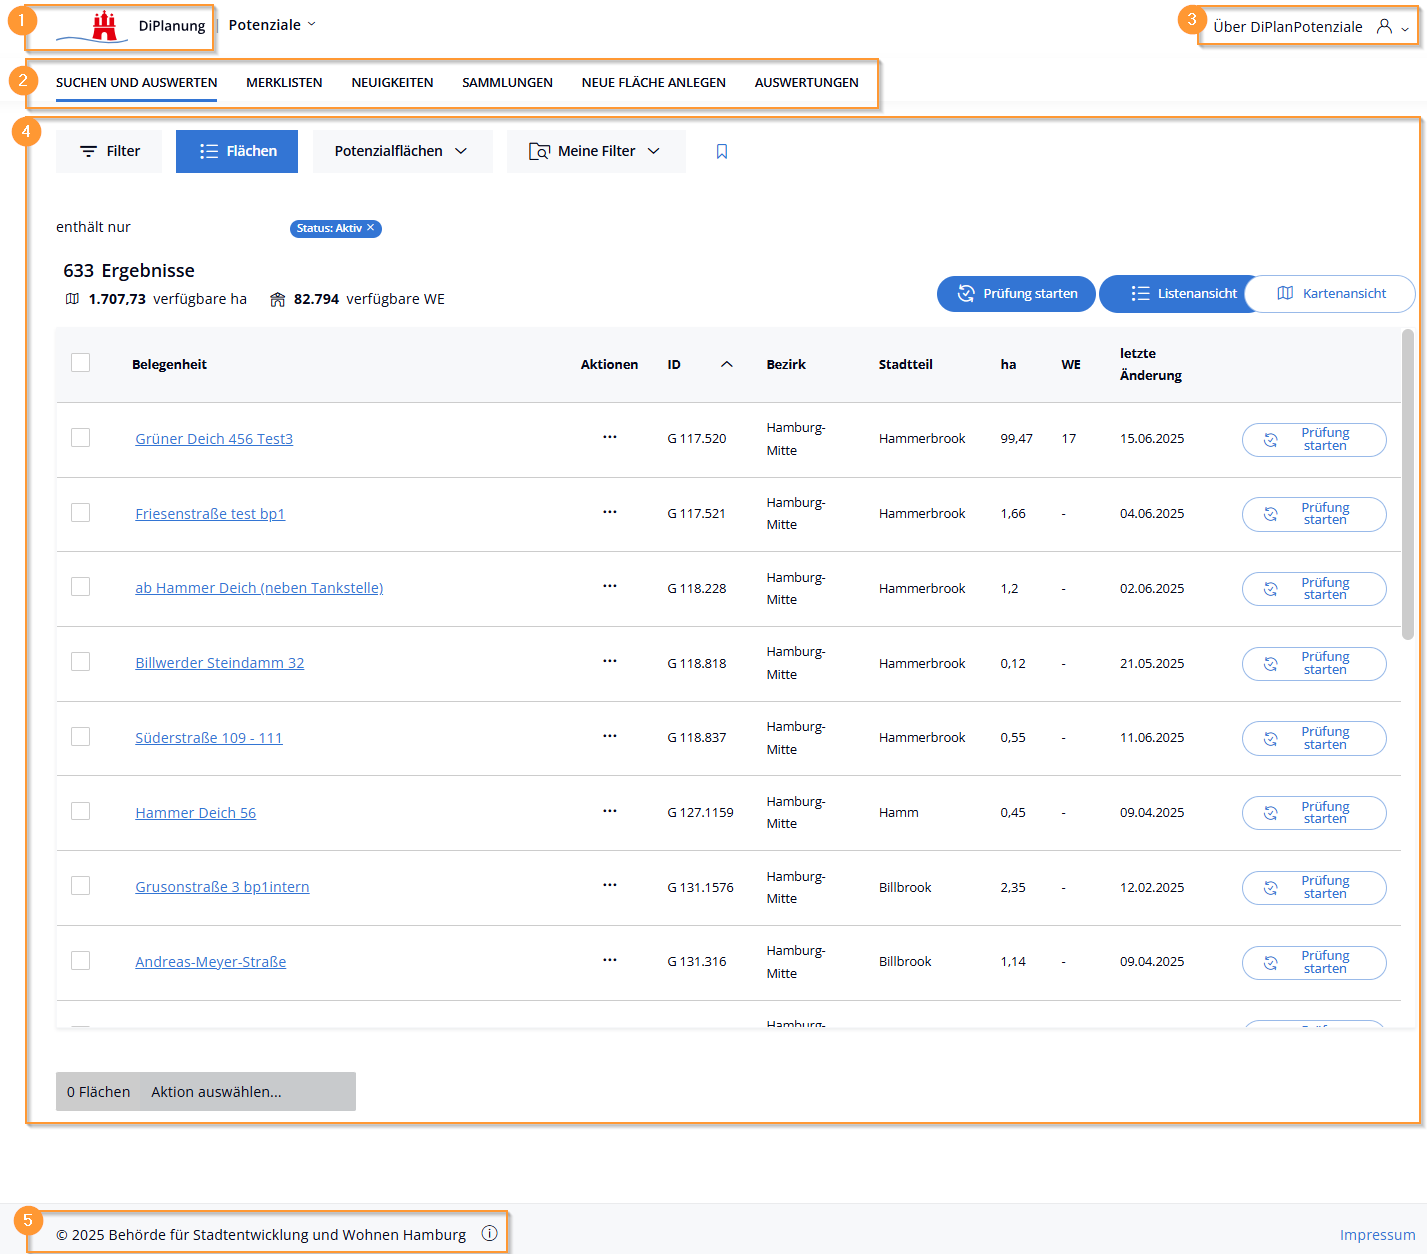Image resolution: width=1427 pixels, height=1254 pixels.
Task: Open actions menu for Grüner Deich 456 Test3
Action: click(609, 437)
